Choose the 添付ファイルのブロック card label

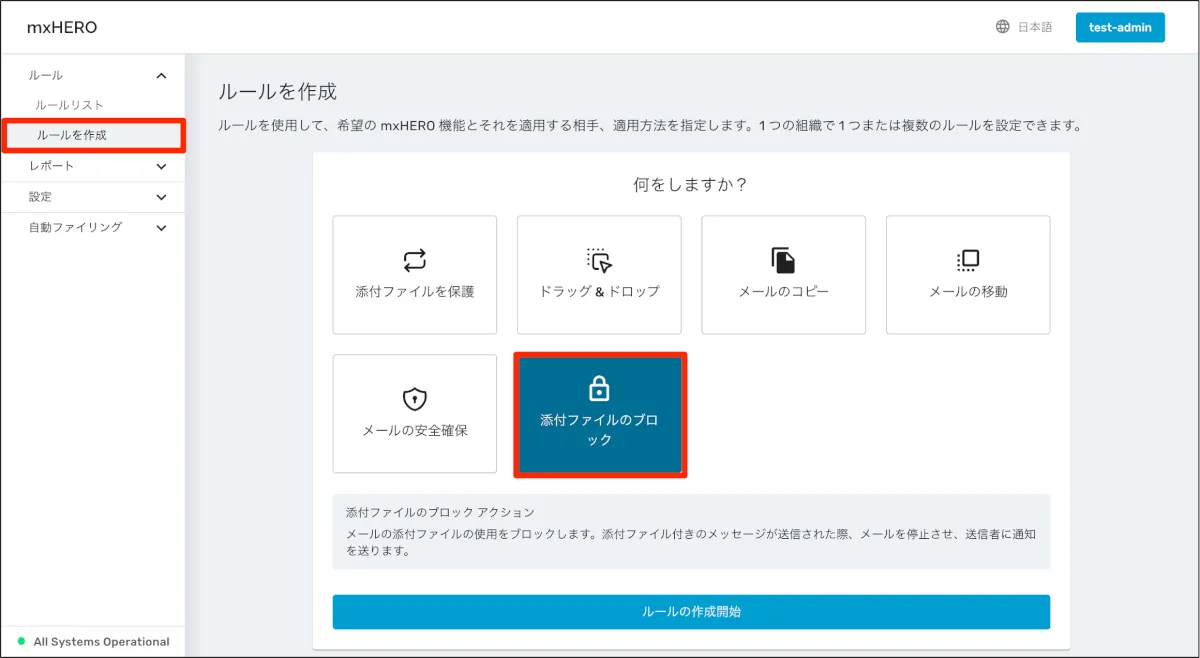pyautogui.click(x=599, y=430)
